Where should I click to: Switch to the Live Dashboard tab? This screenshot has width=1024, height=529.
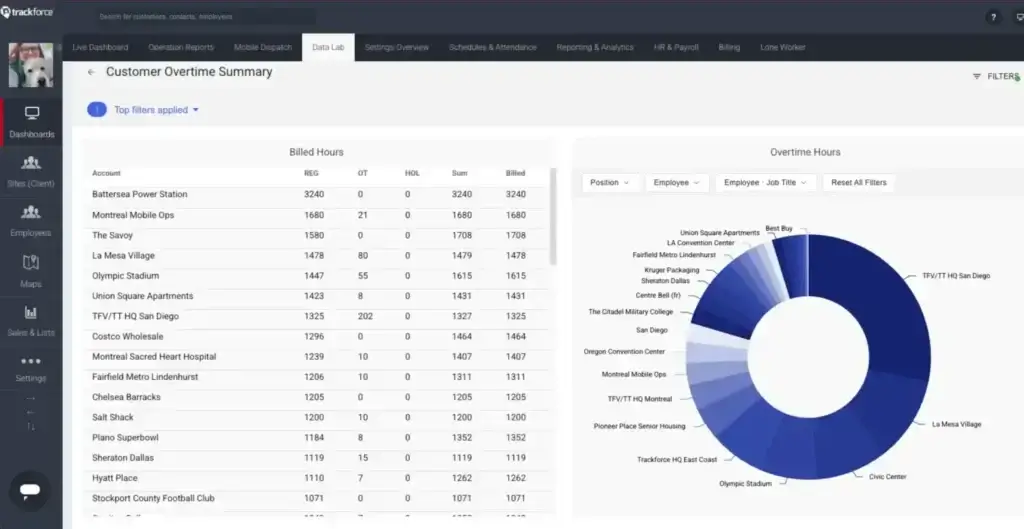100,48
